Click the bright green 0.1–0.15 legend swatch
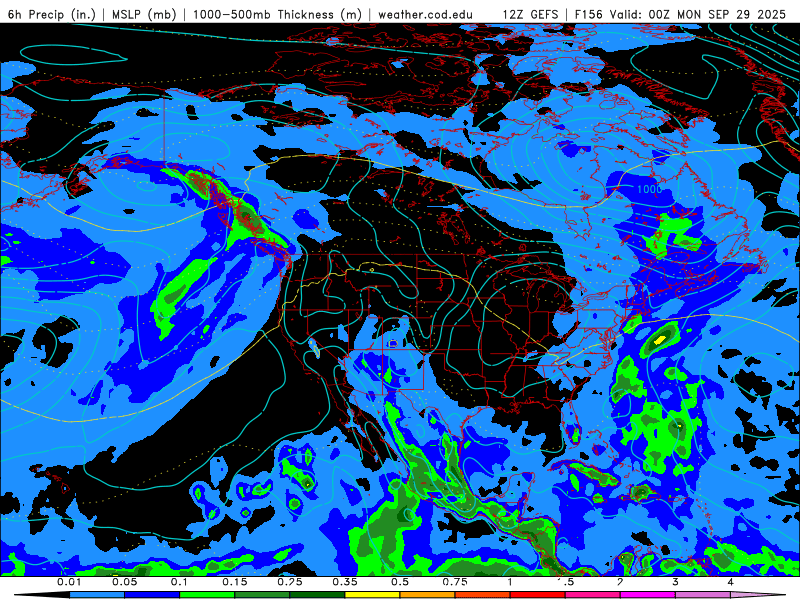The width and height of the screenshot is (800, 600). click(207, 595)
